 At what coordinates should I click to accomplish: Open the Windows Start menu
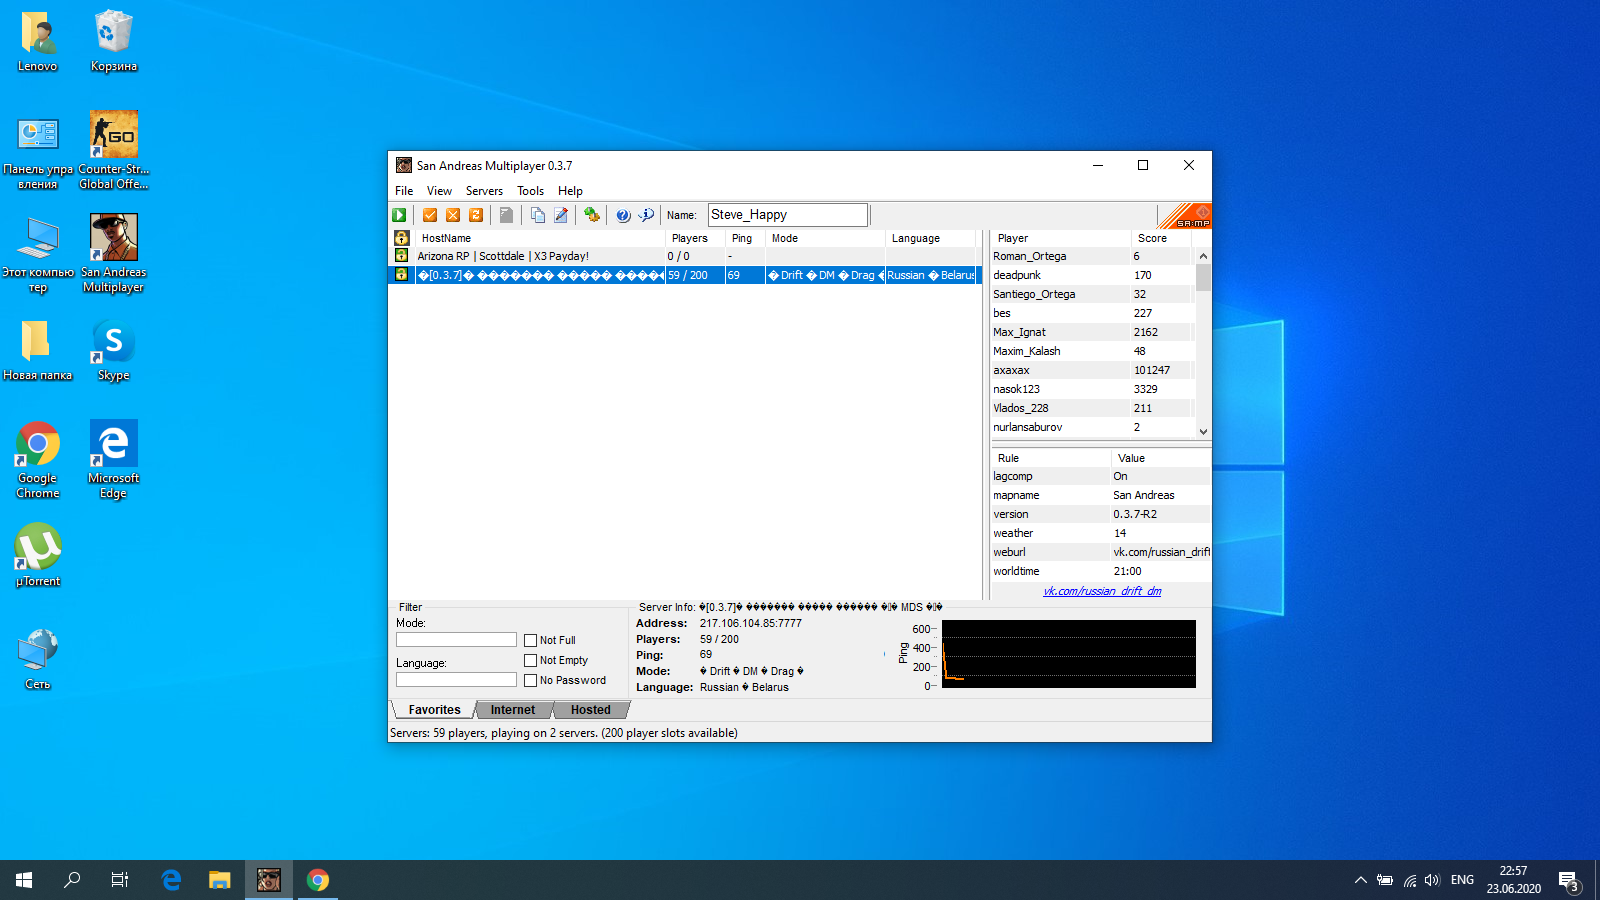point(24,880)
